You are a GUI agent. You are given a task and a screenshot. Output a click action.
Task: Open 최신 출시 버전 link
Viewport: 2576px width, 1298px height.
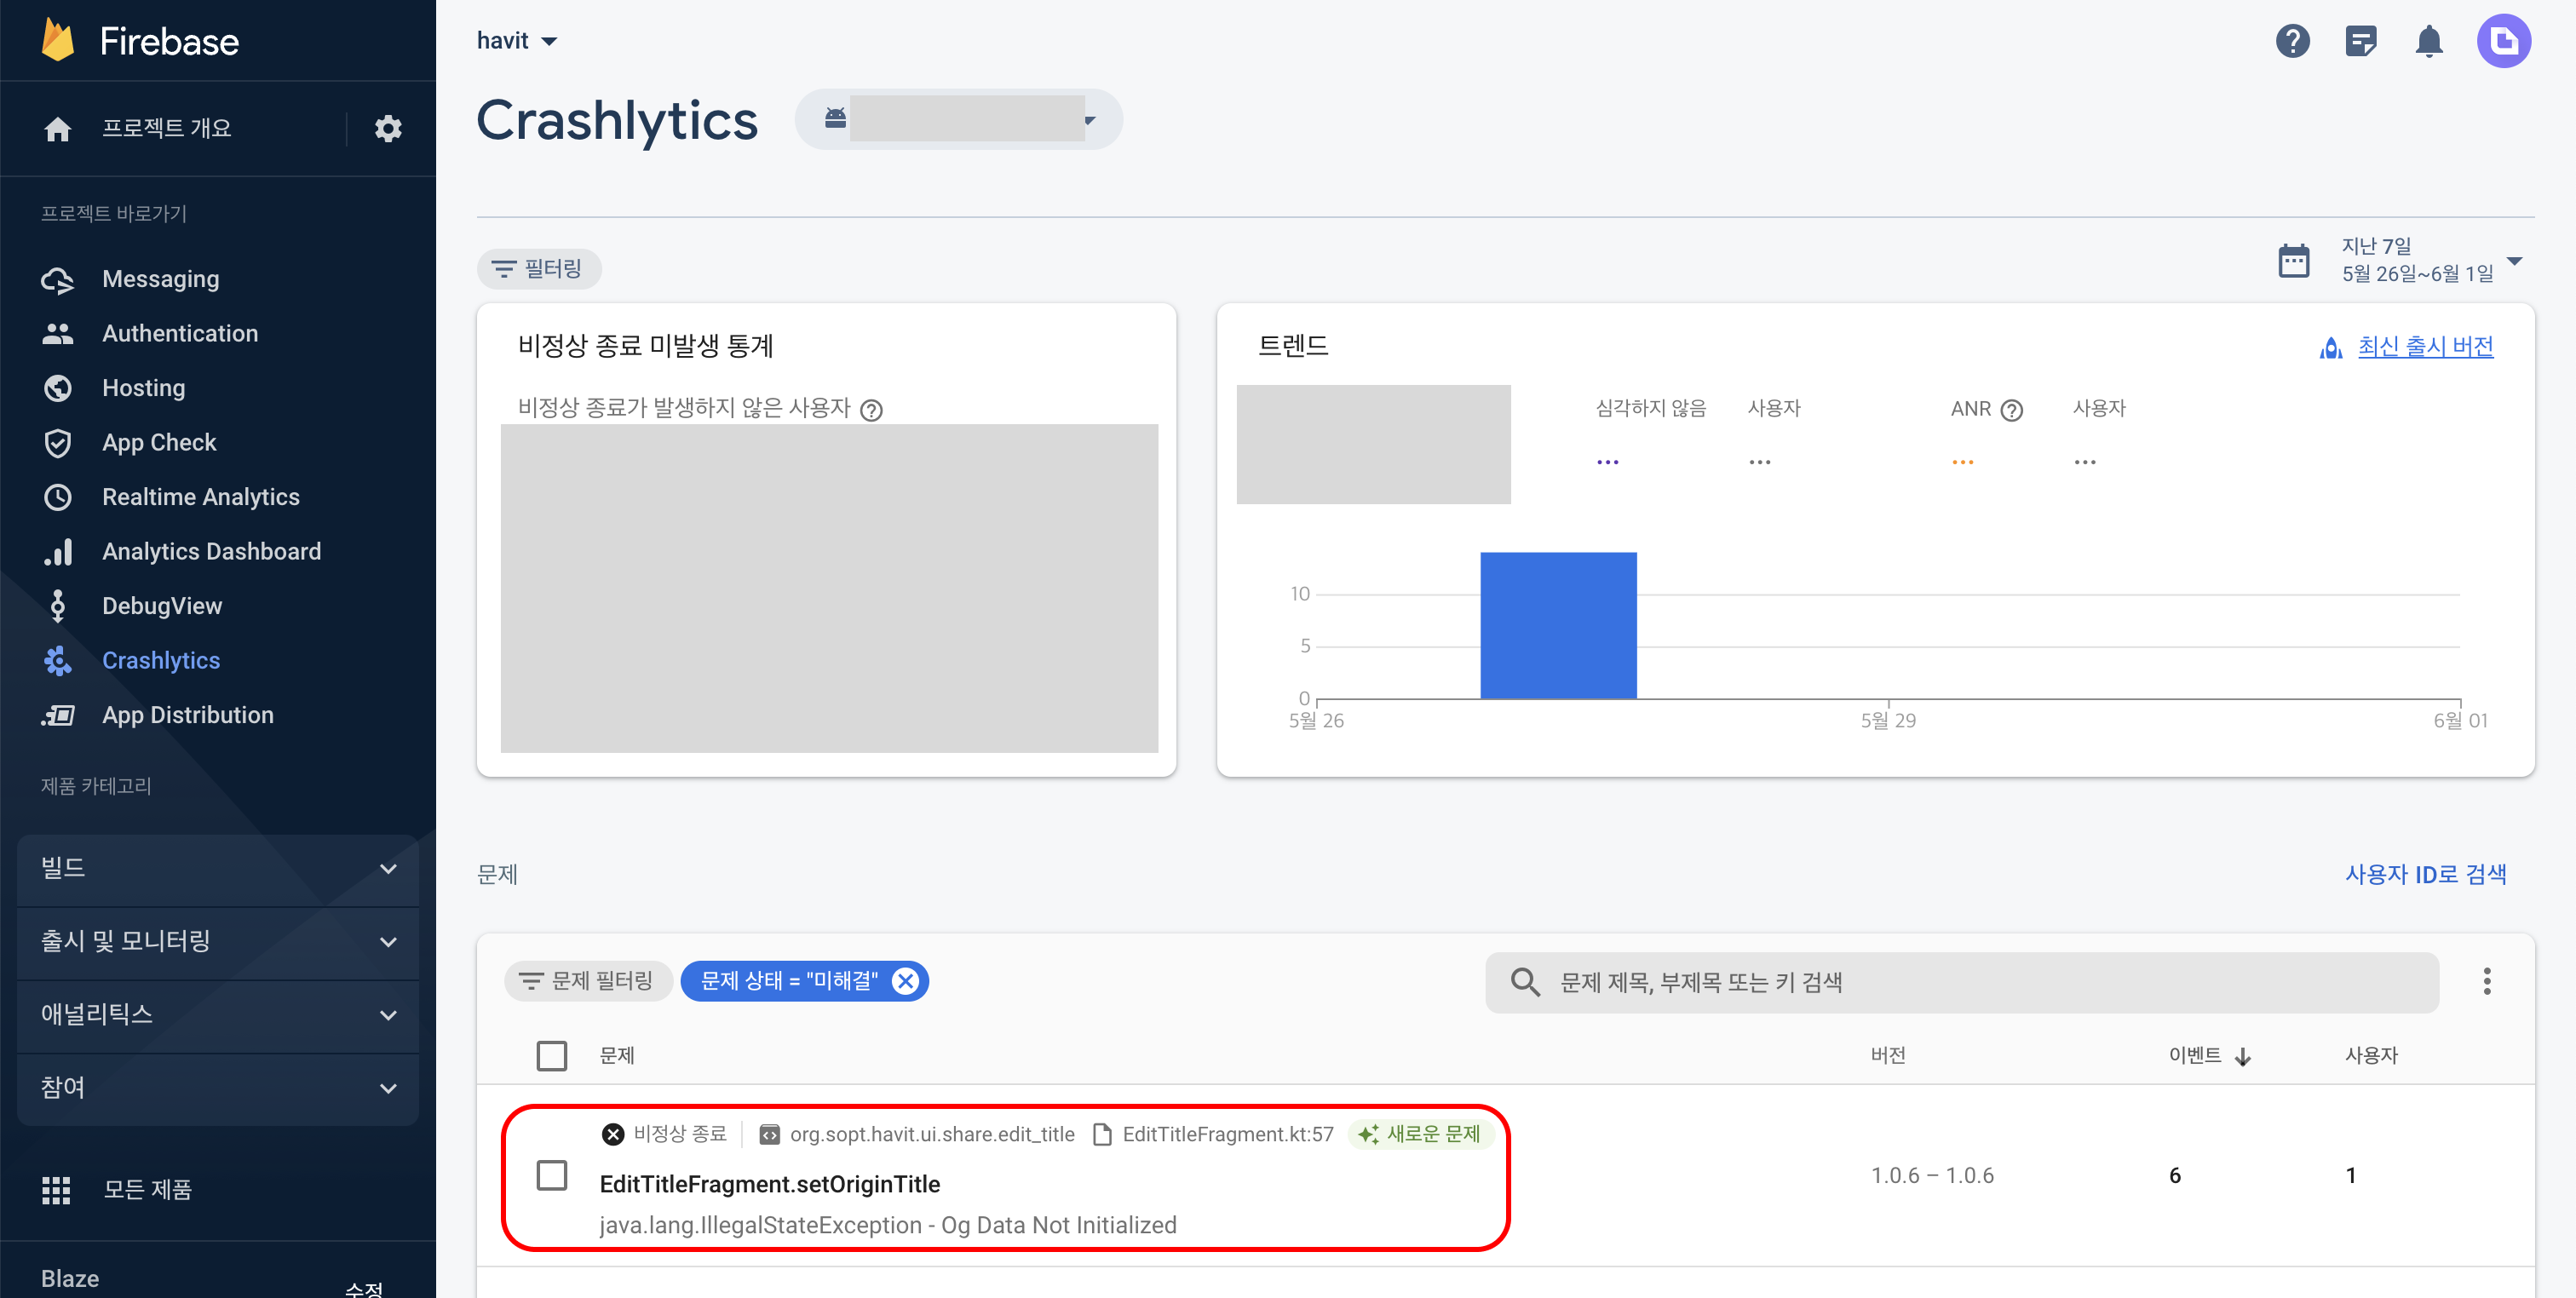coord(2425,348)
